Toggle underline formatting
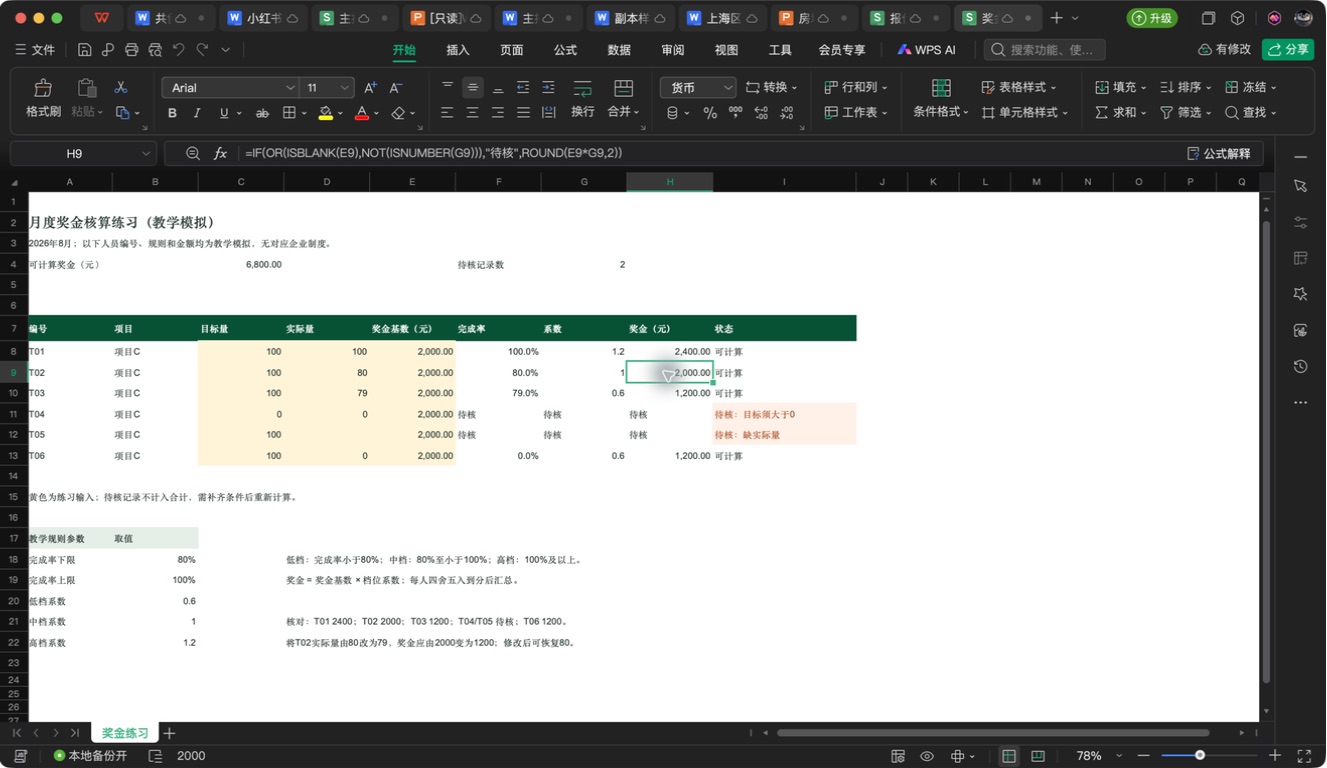The width and height of the screenshot is (1327, 768). 224,113
